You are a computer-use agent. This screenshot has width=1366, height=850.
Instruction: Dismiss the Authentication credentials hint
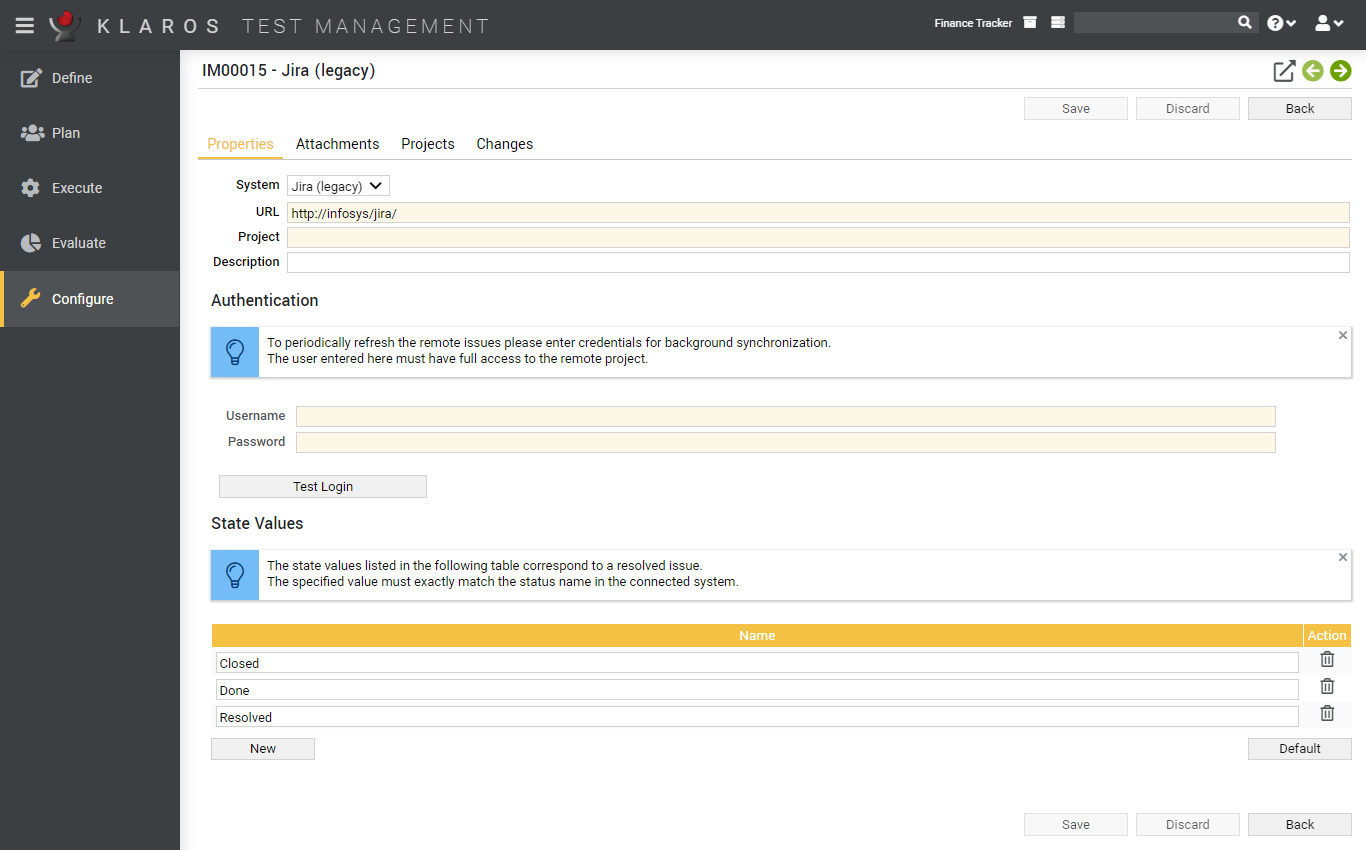pos(1343,334)
